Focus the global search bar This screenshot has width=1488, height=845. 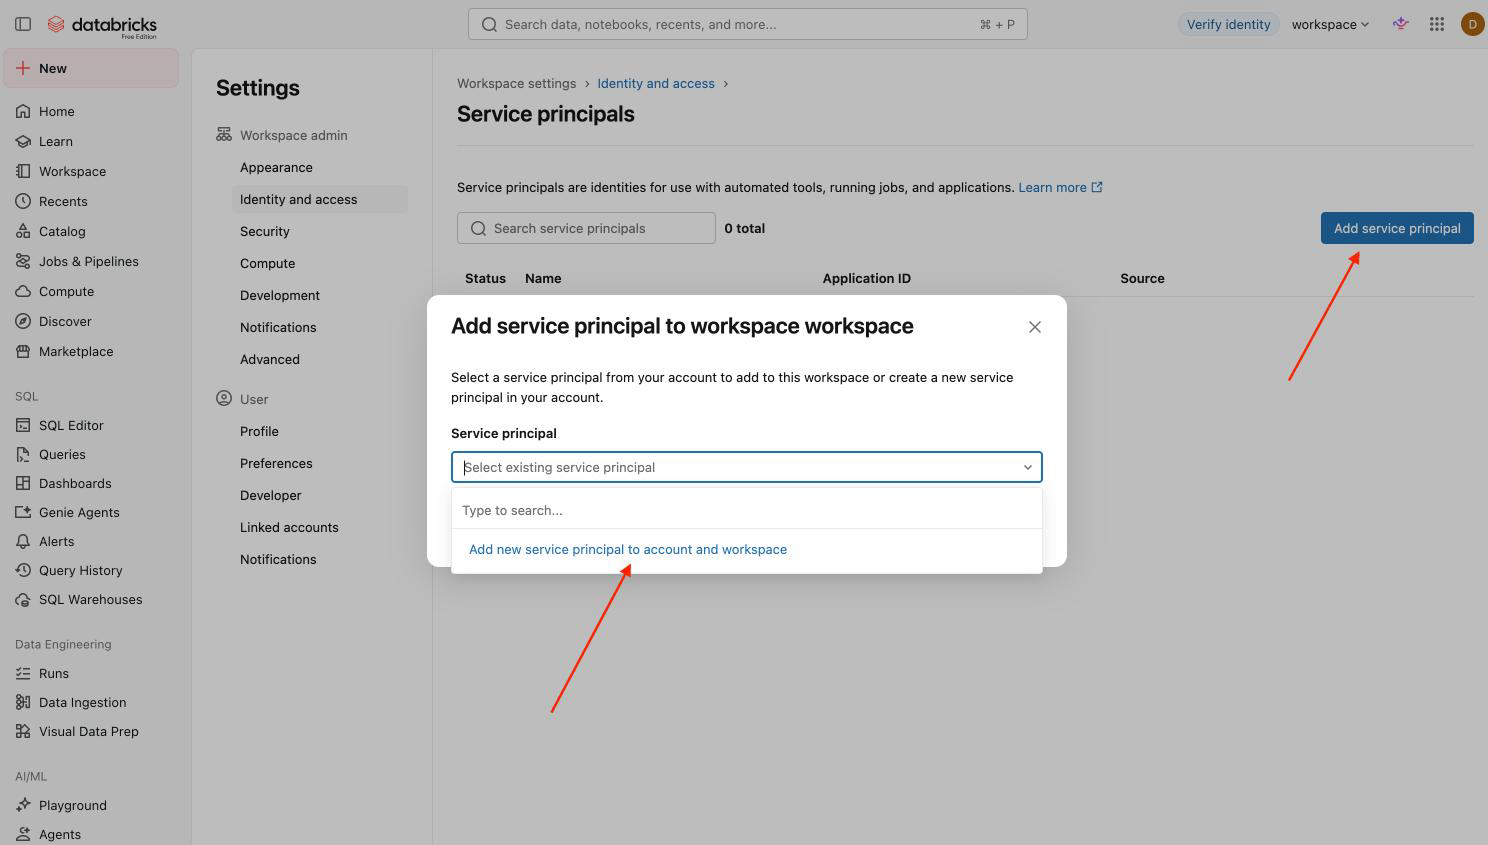(748, 24)
